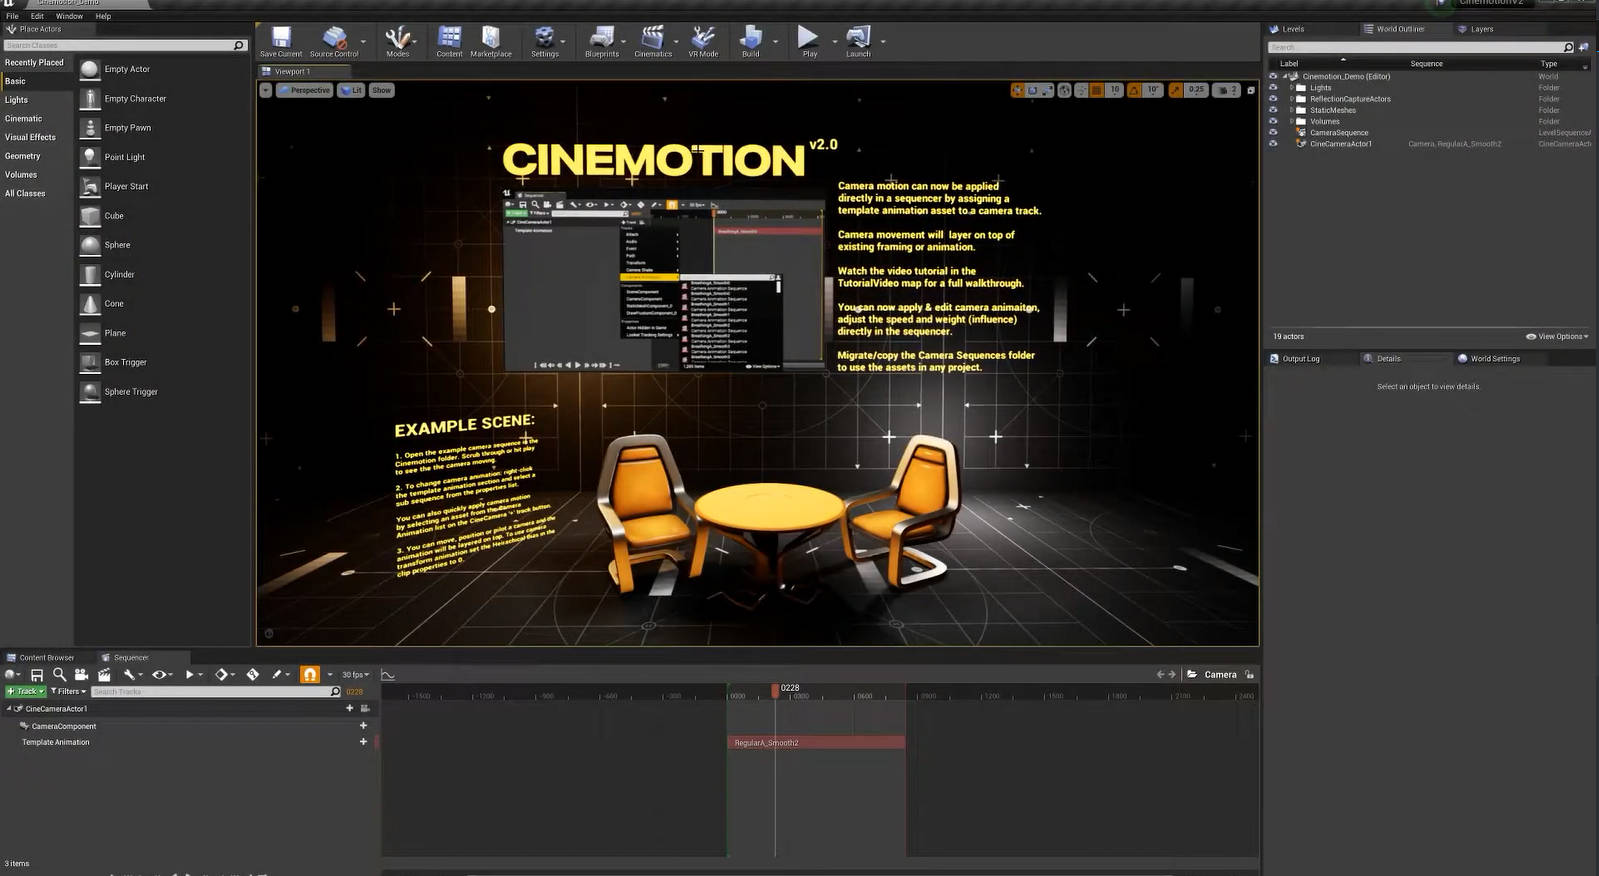The image size is (1599, 876).
Task: Click the viewport Show button
Action: pyautogui.click(x=382, y=90)
